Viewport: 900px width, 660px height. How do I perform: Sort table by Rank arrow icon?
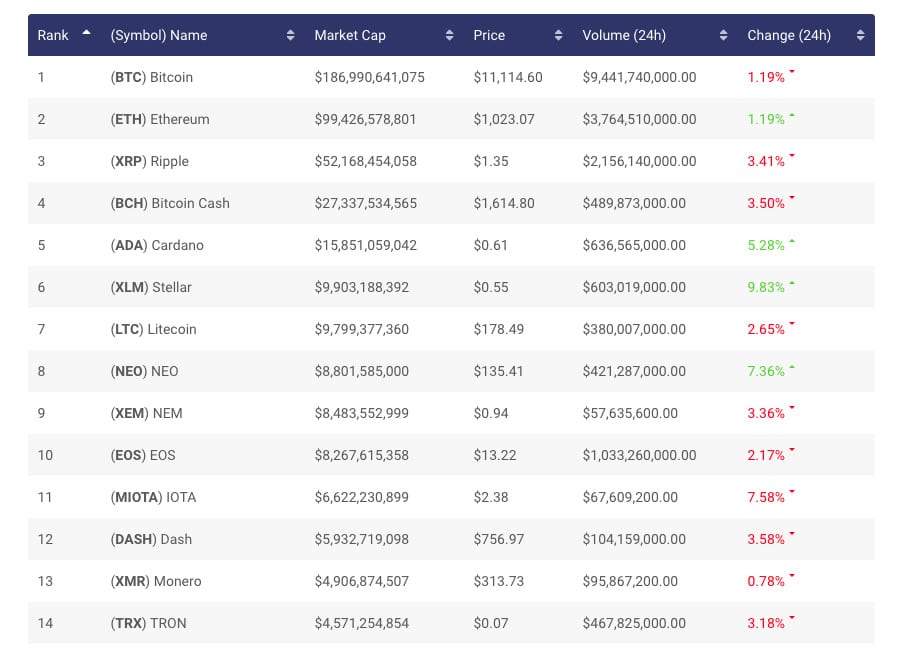pos(86,33)
